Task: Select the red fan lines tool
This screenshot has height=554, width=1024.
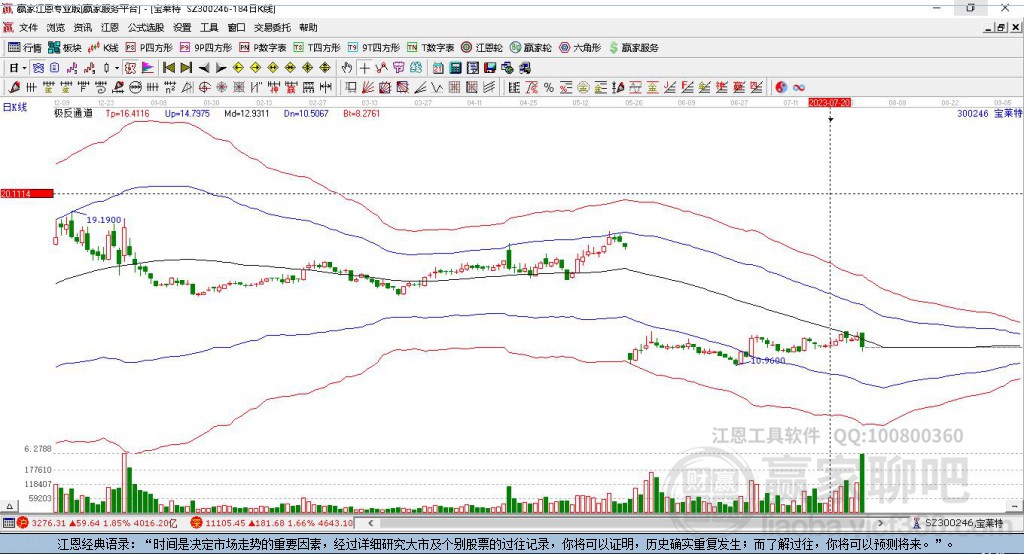Action: [x=367, y=87]
